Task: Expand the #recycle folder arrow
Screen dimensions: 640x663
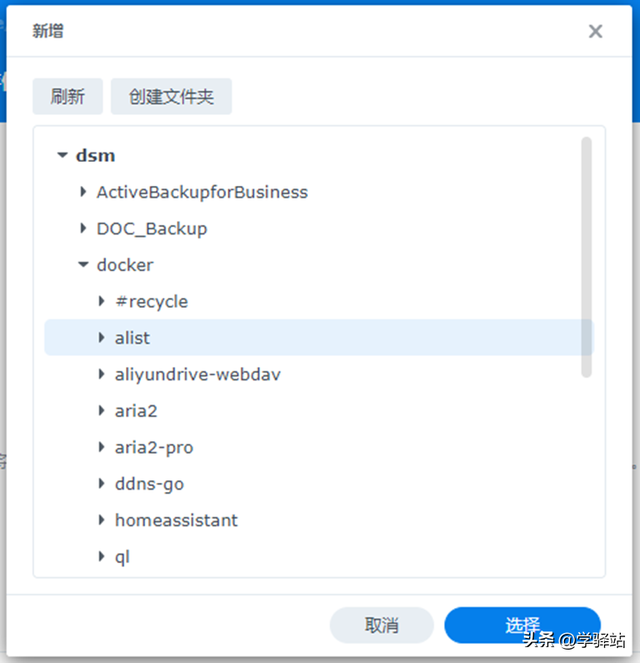Action: pyautogui.click(x=101, y=301)
